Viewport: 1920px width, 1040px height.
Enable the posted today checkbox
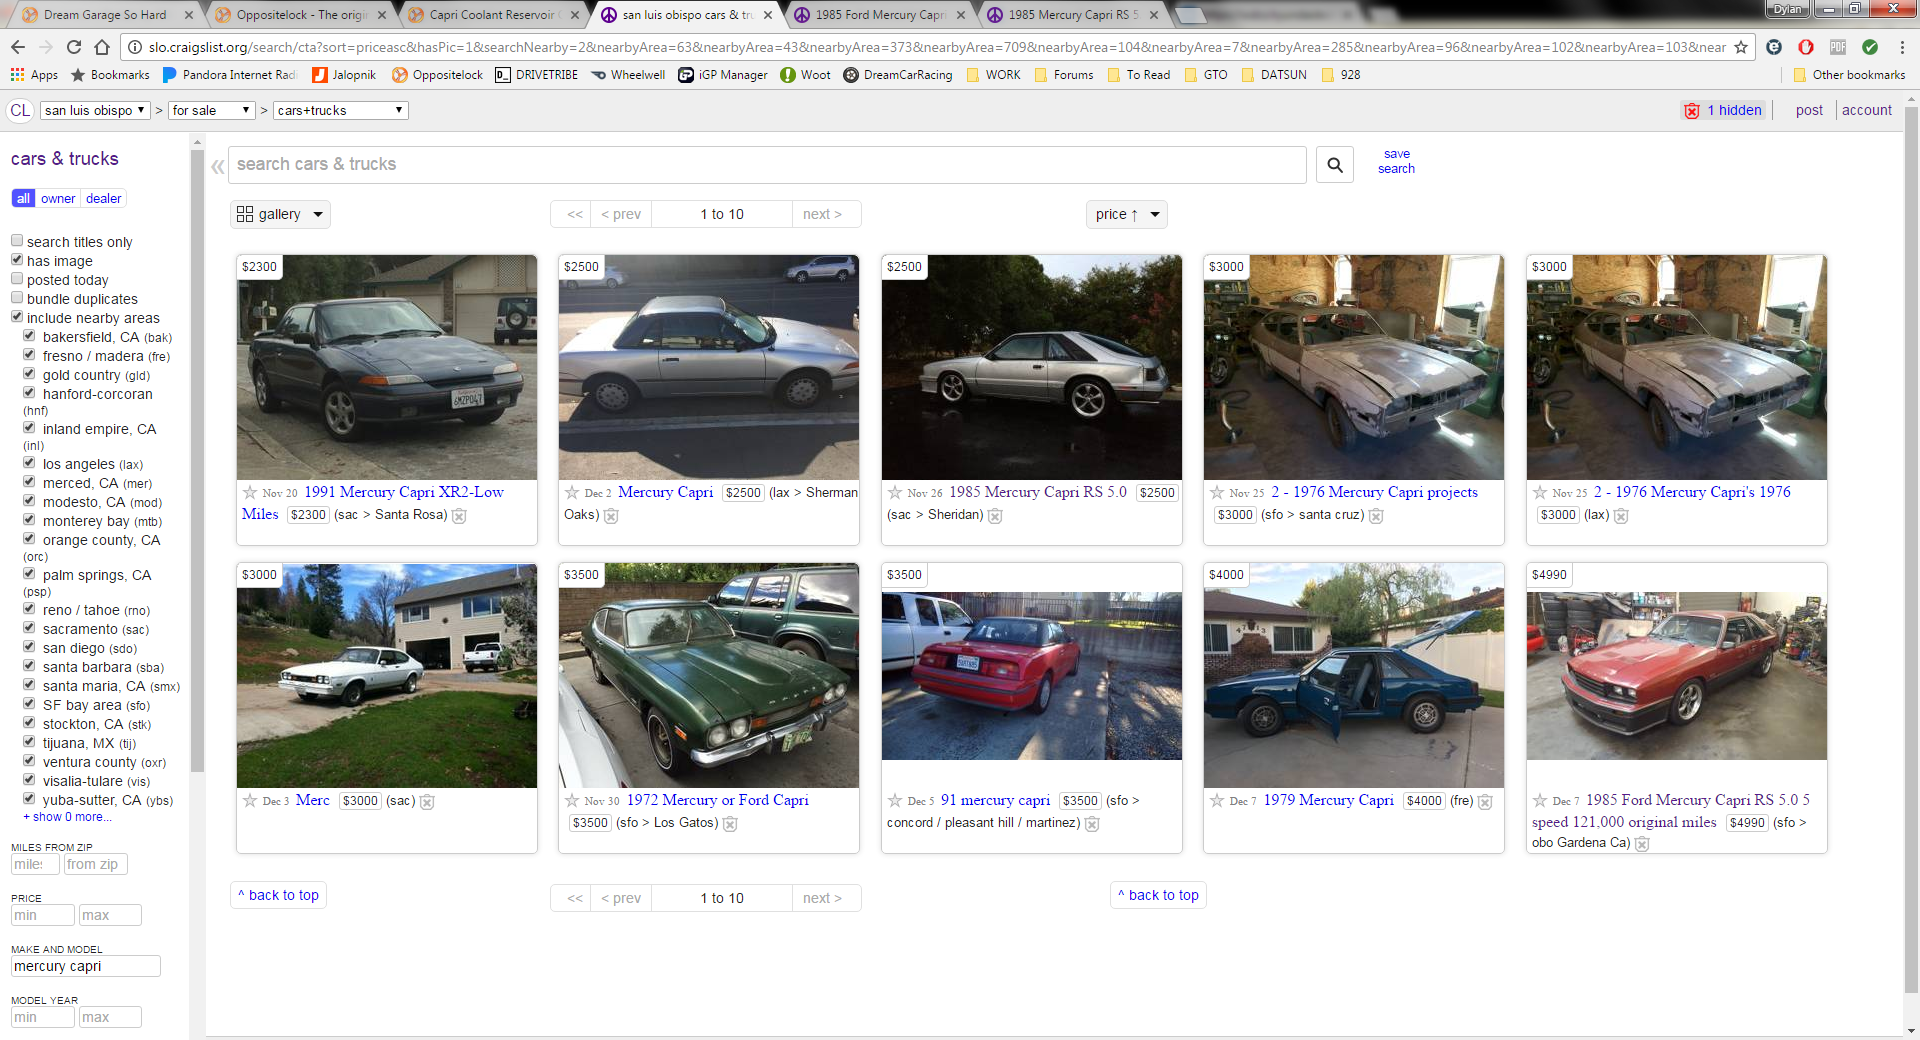click(17, 279)
